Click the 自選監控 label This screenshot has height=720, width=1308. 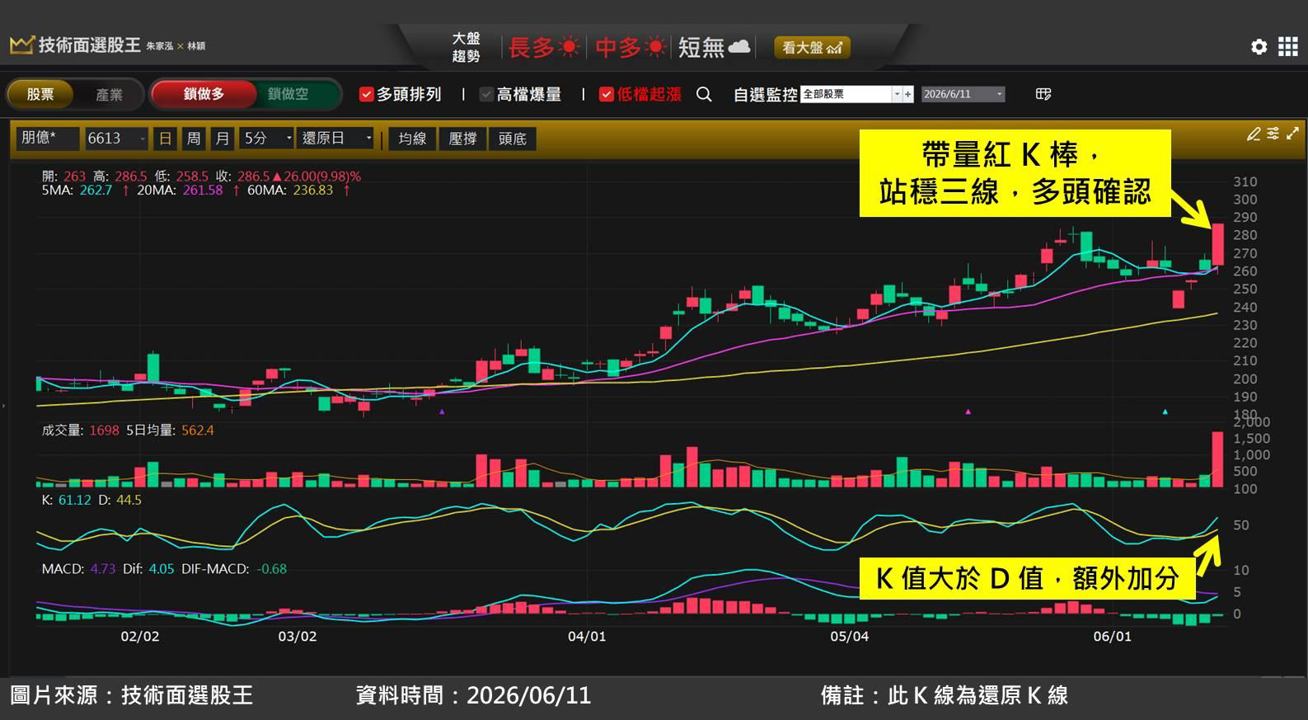(x=765, y=94)
